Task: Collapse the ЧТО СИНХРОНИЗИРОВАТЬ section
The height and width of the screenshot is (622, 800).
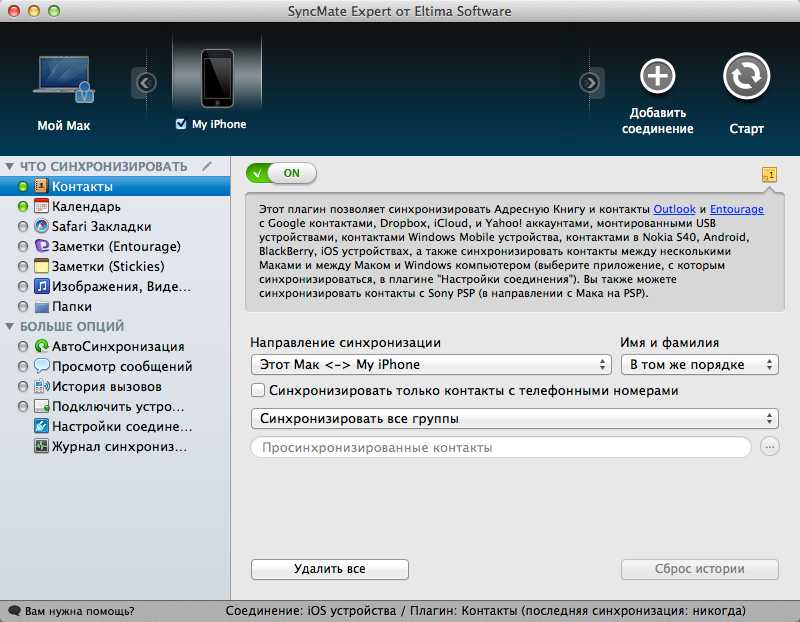Action: [x=9, y=166]
